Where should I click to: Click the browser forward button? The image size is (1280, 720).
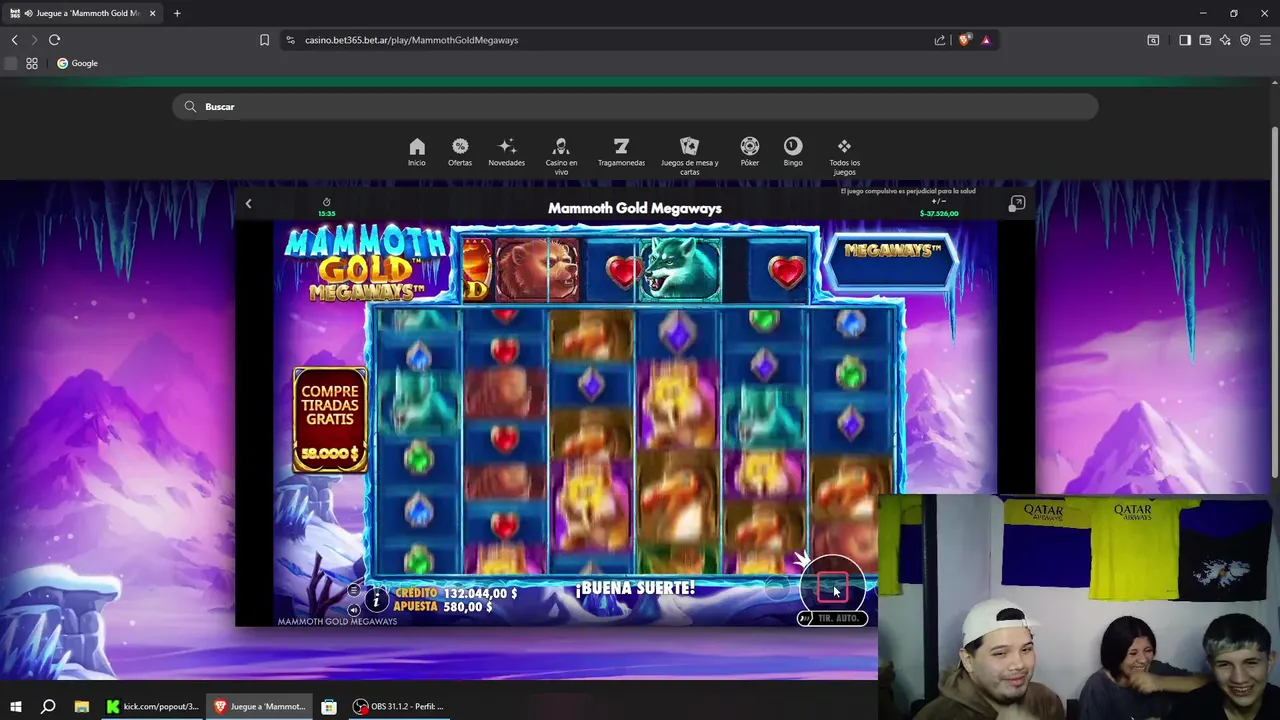(34, 40)
